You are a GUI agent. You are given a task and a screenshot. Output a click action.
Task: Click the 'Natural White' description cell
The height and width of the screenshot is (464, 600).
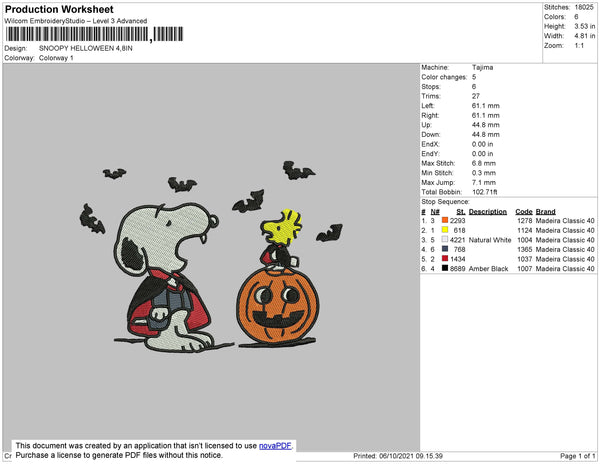(x=490, y=240)
